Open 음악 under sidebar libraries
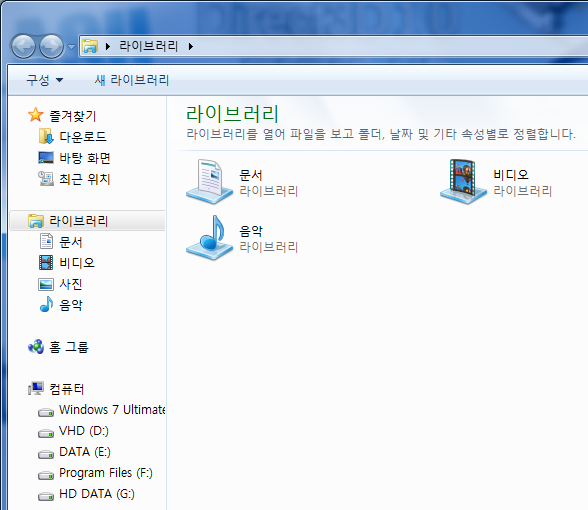 [70, 305]
